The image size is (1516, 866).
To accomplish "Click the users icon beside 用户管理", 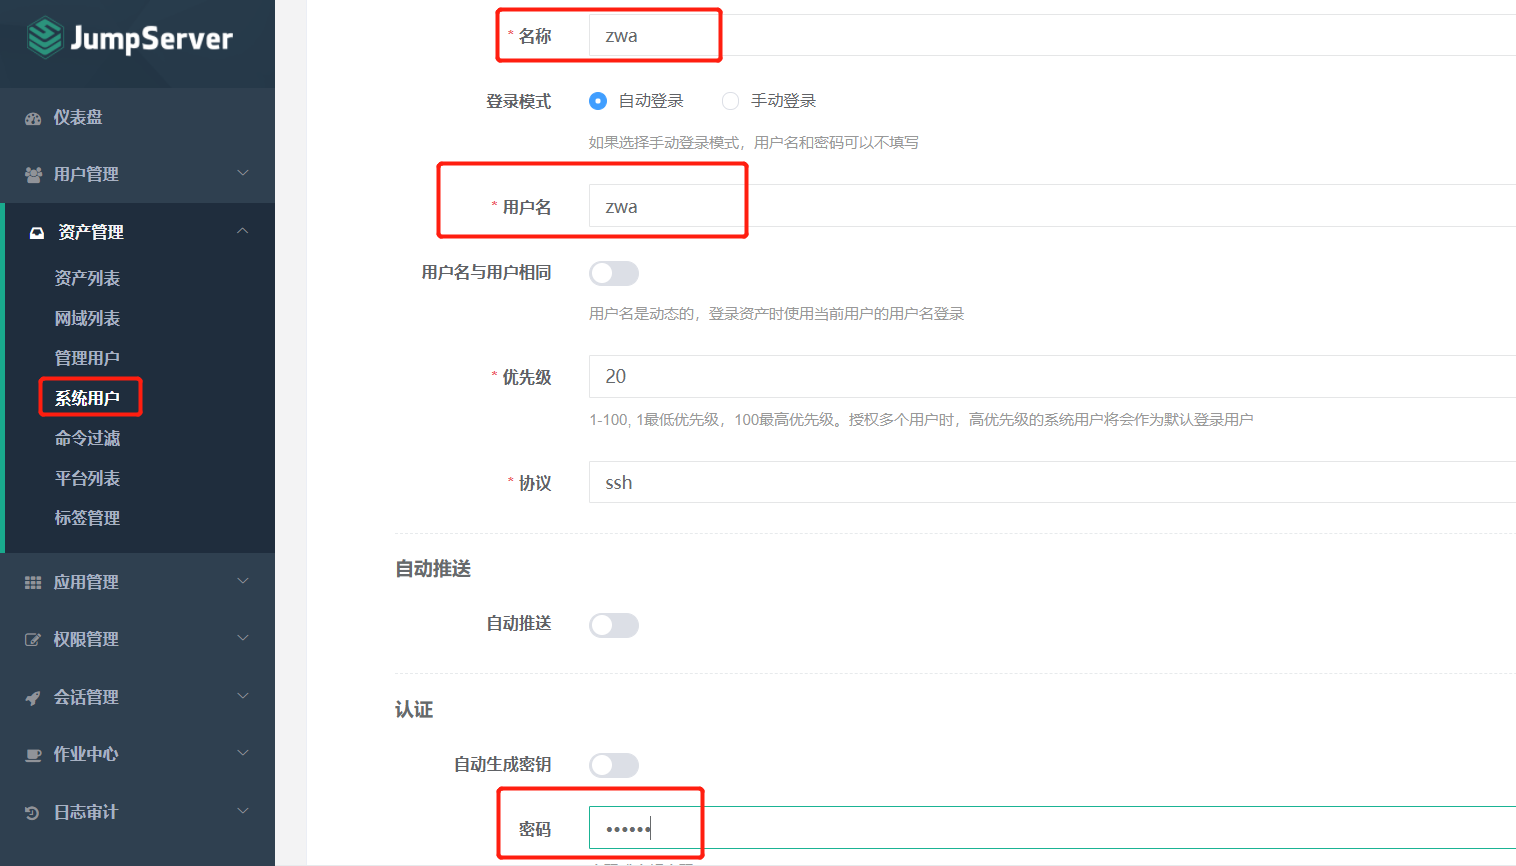I will (33, 175).
